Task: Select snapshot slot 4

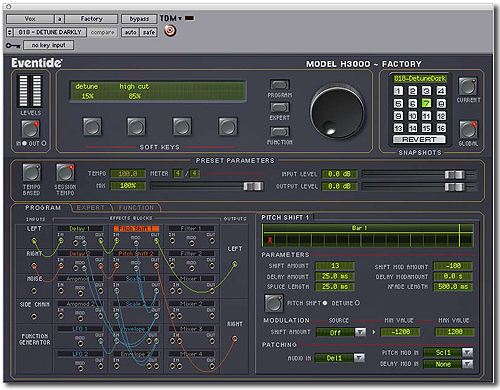Action: click(x=441, y=91)
